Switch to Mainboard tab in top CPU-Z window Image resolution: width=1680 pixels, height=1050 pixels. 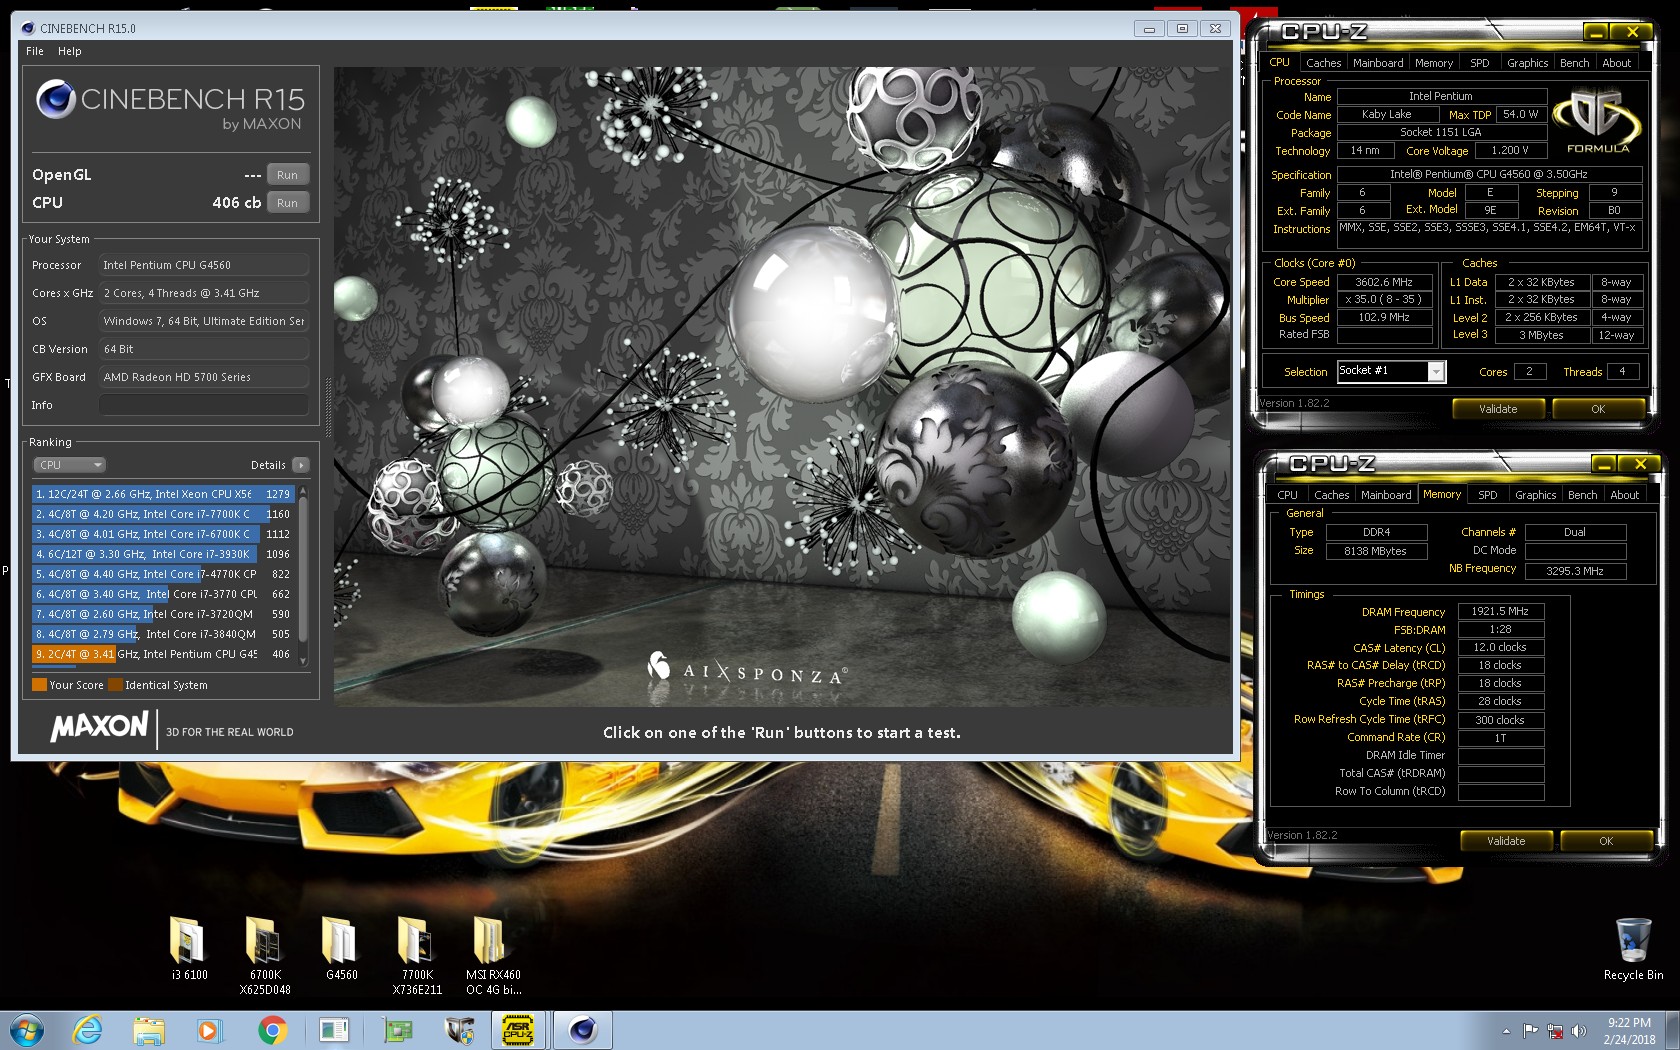(1378, 63)
